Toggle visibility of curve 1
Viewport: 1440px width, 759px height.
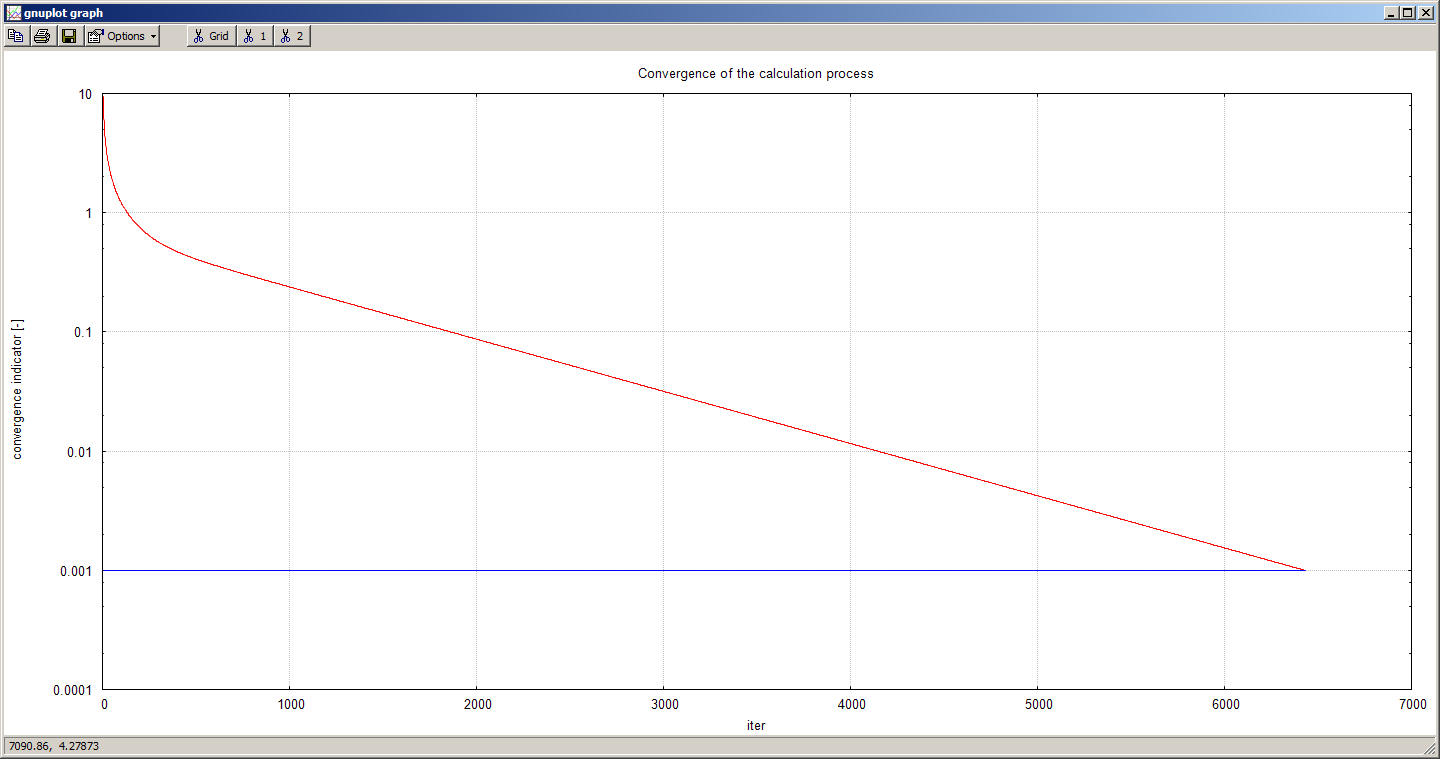click(255, 36)
